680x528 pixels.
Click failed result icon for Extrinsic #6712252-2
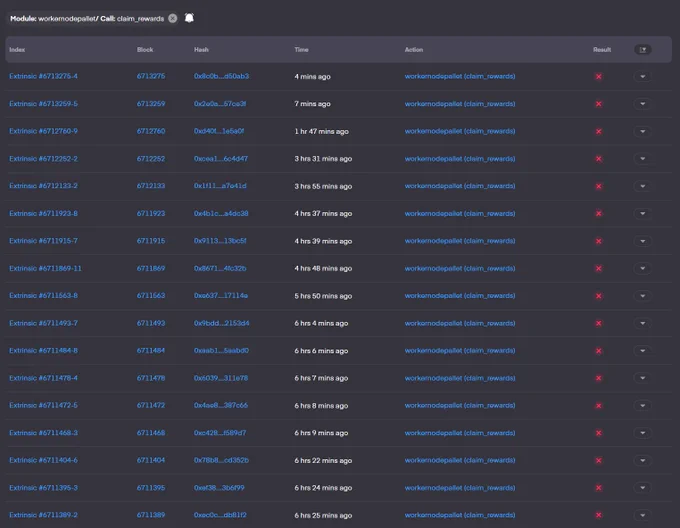point(598,159)
